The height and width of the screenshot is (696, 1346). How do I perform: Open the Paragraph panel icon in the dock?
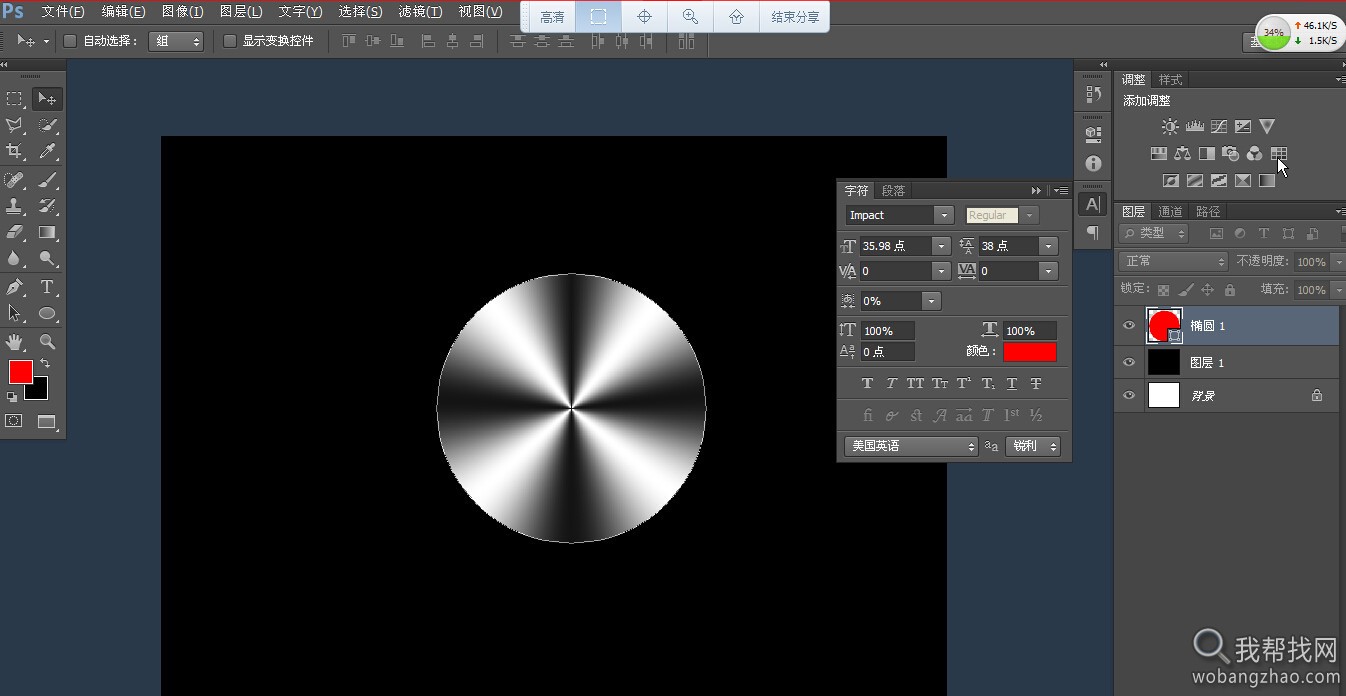click(x=1093, y=233)
